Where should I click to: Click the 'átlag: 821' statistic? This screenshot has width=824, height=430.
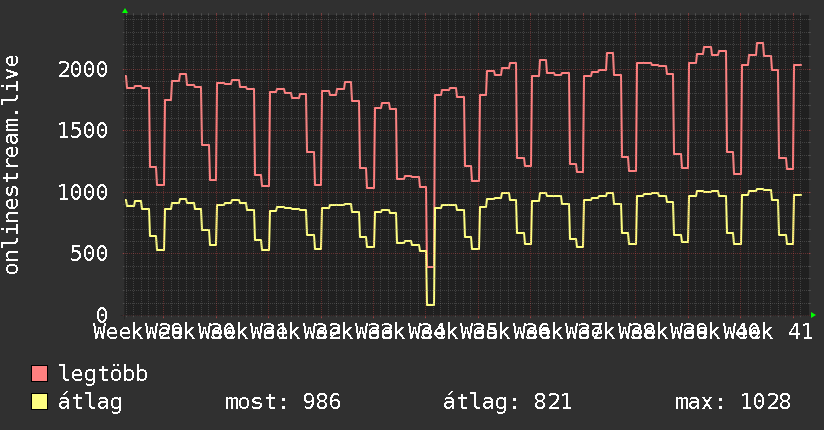click(x=507, y=402)
